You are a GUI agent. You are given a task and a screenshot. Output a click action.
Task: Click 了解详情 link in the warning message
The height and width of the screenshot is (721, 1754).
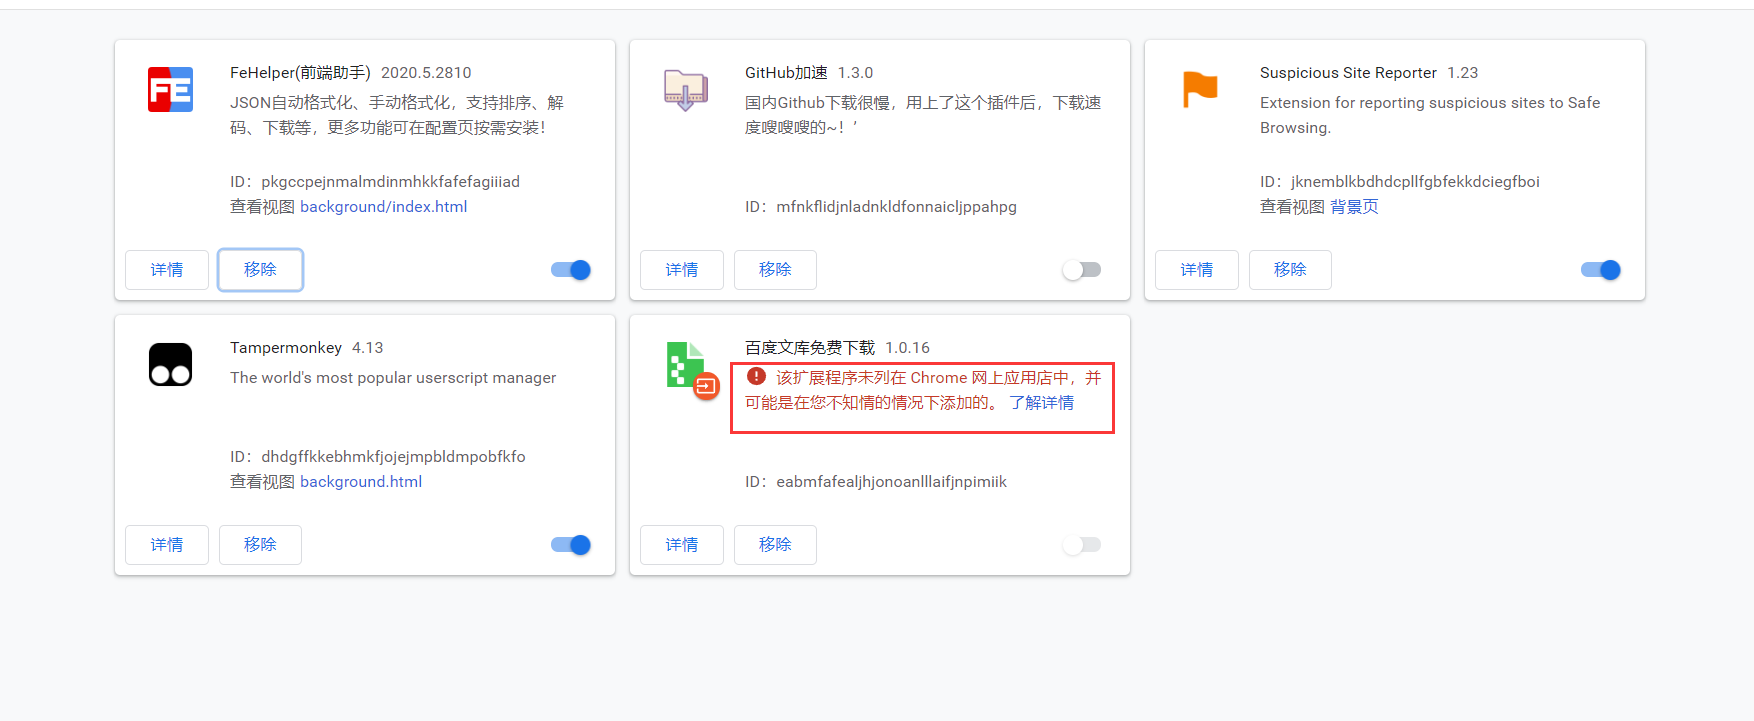(1041, 403)
